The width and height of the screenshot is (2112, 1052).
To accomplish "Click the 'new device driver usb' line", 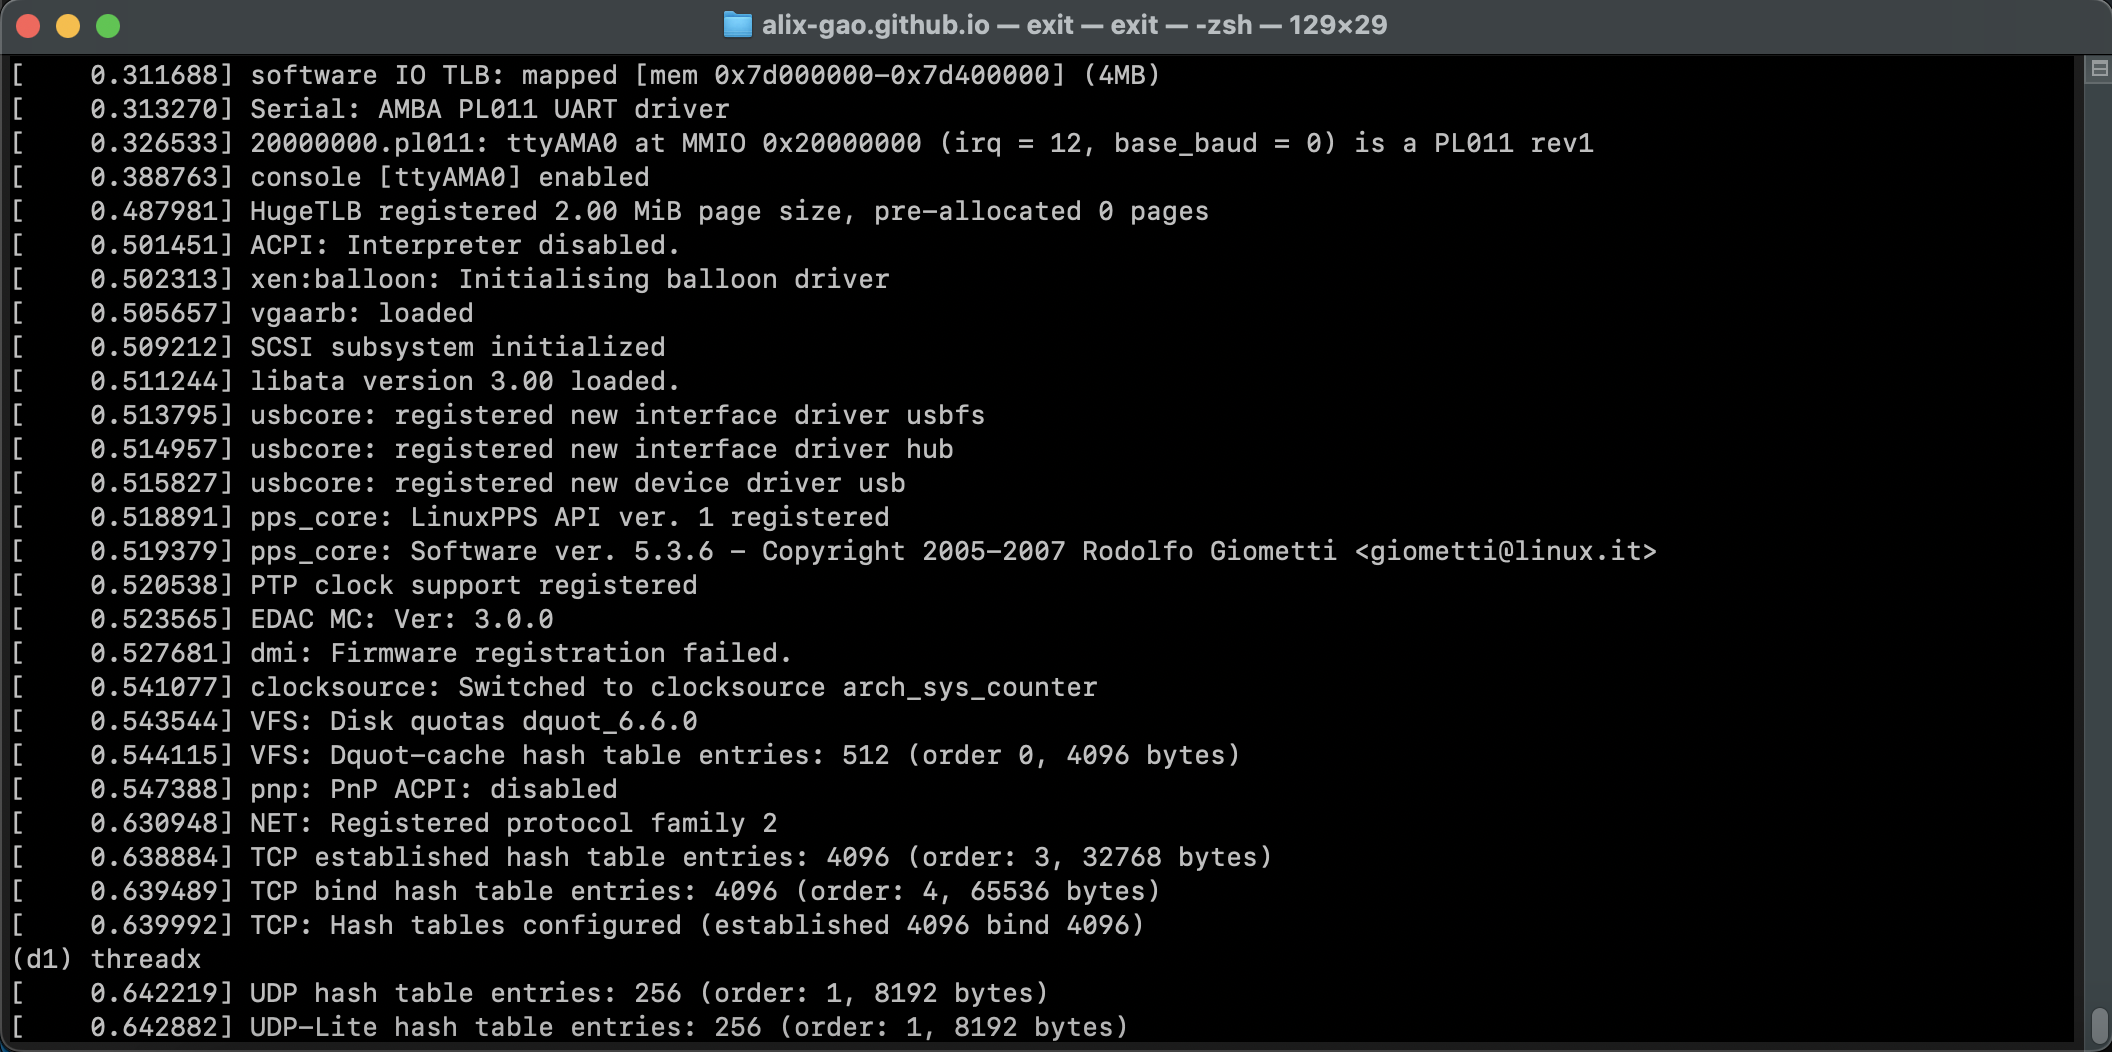I will click(x=459, y=483).
